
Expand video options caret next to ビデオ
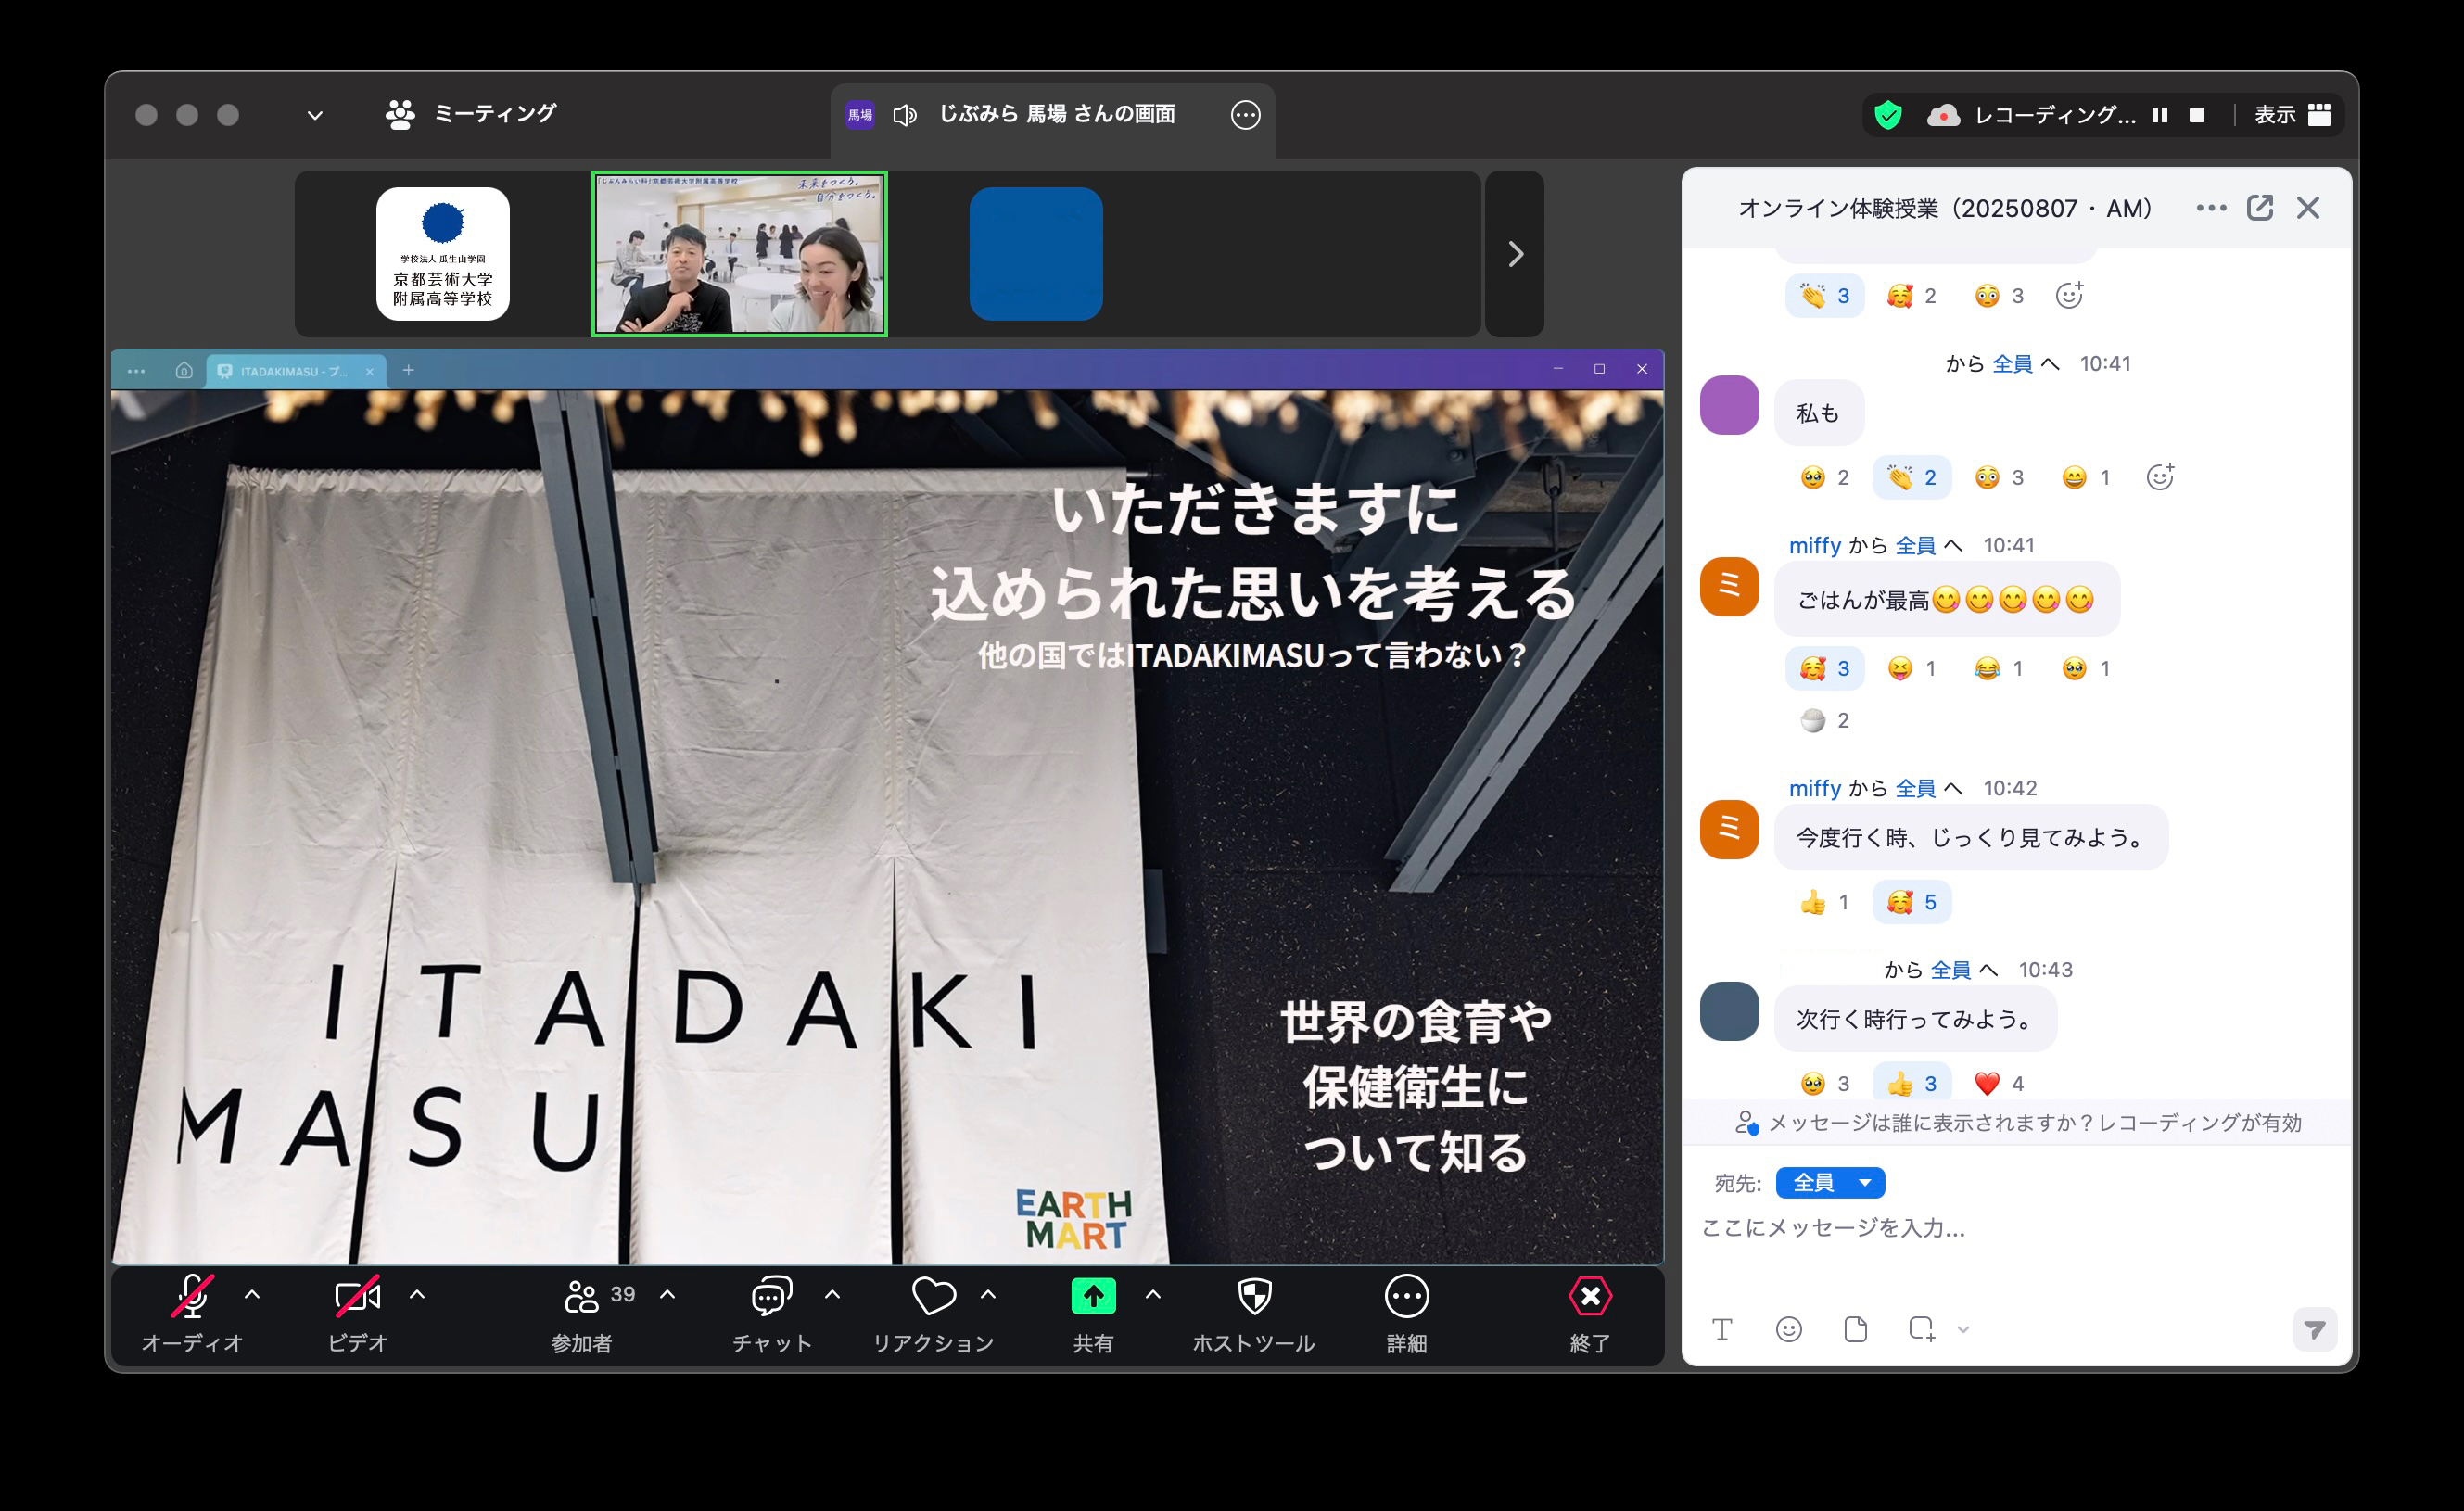click(x=417, y=1295)
